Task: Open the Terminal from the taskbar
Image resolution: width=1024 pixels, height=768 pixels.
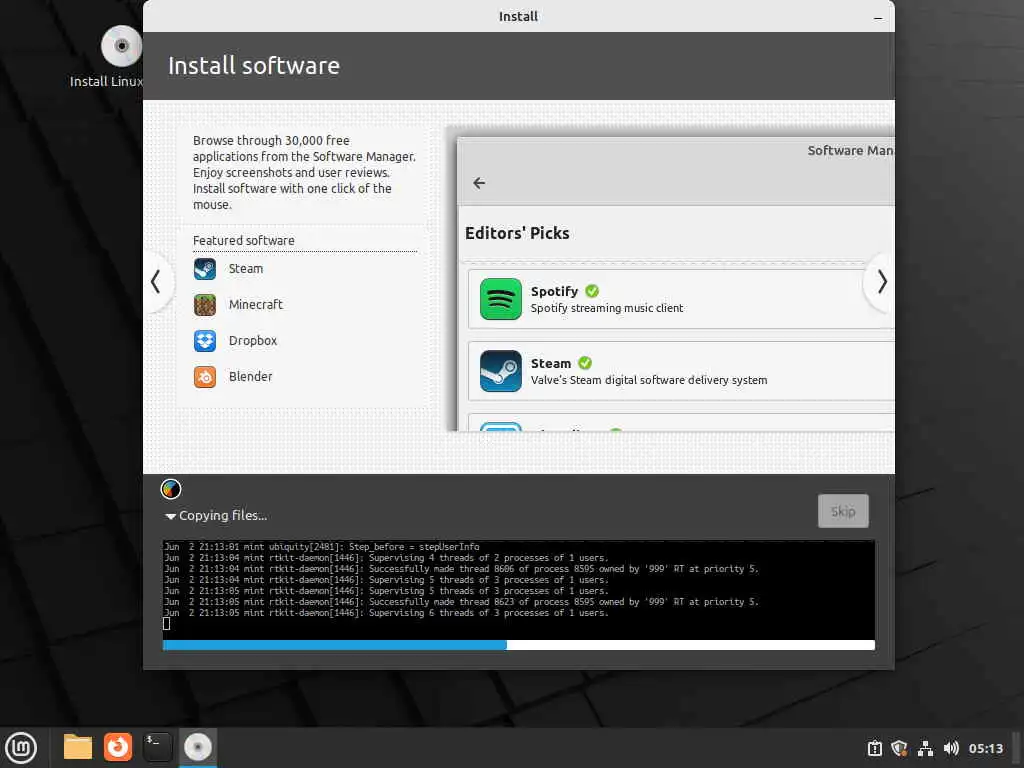Action: click(157, 747)
